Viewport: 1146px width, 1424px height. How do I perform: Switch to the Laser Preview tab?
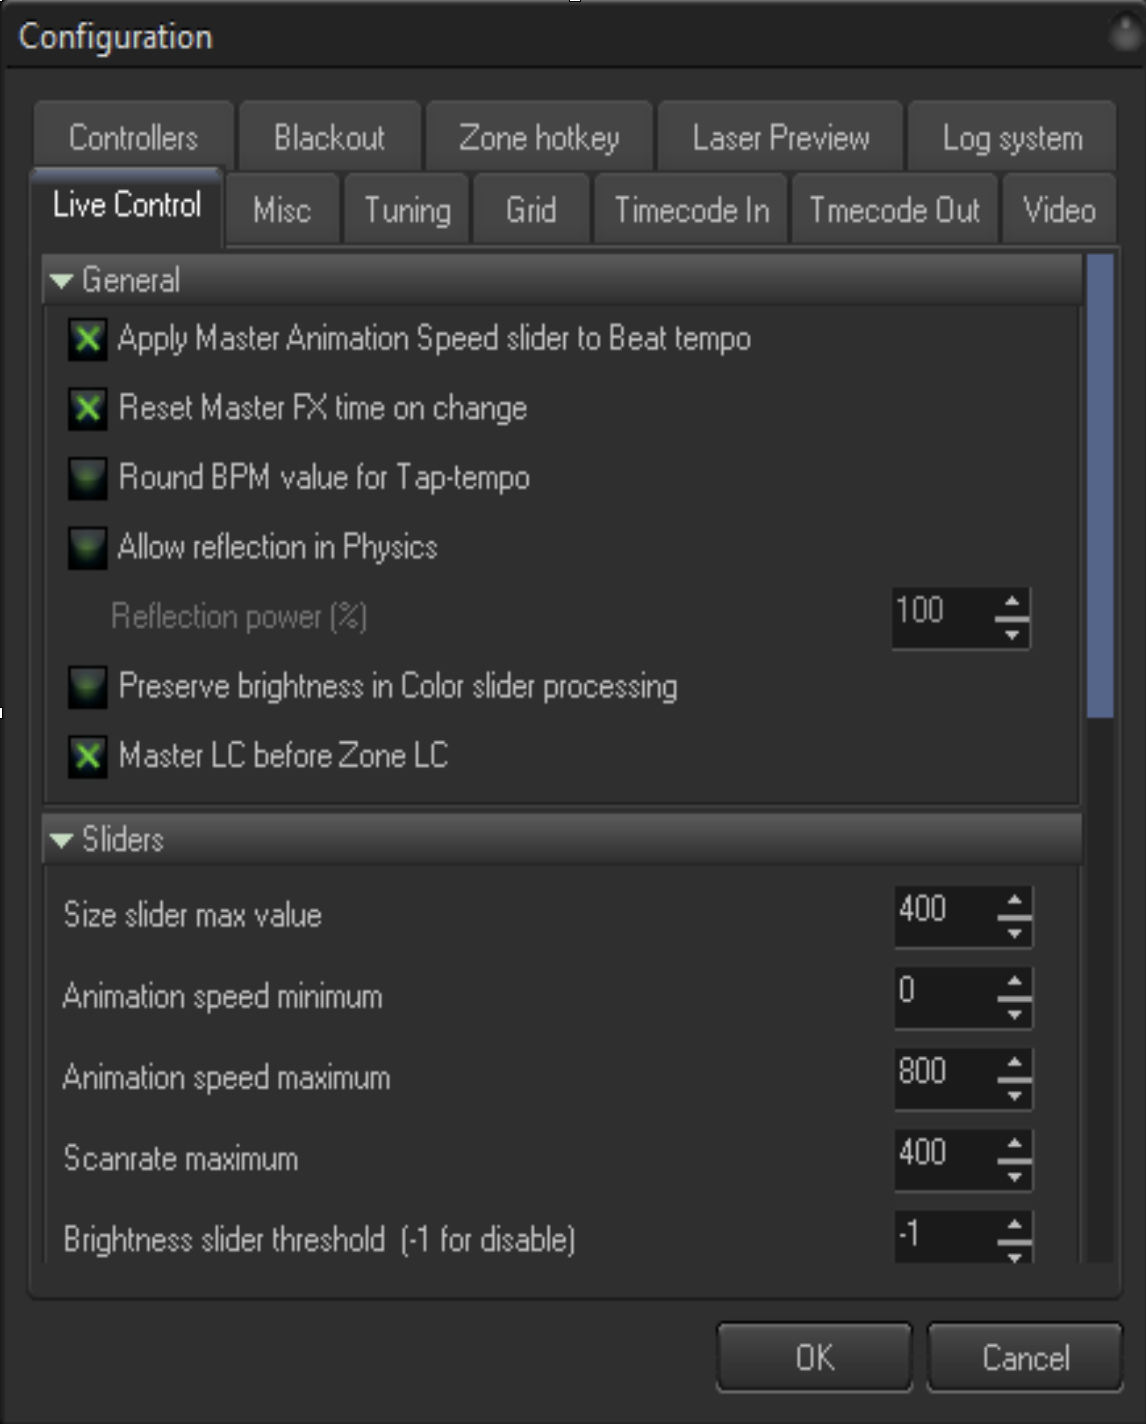point(781,137)
